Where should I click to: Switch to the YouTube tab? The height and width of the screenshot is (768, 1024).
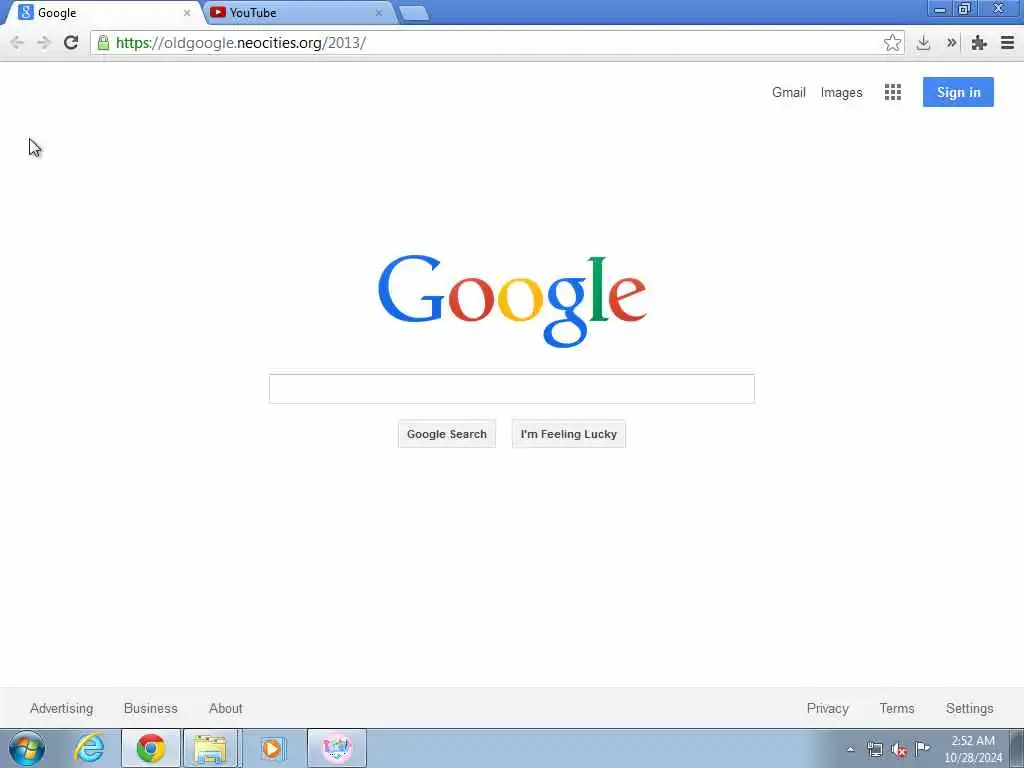tap(300, 12)
